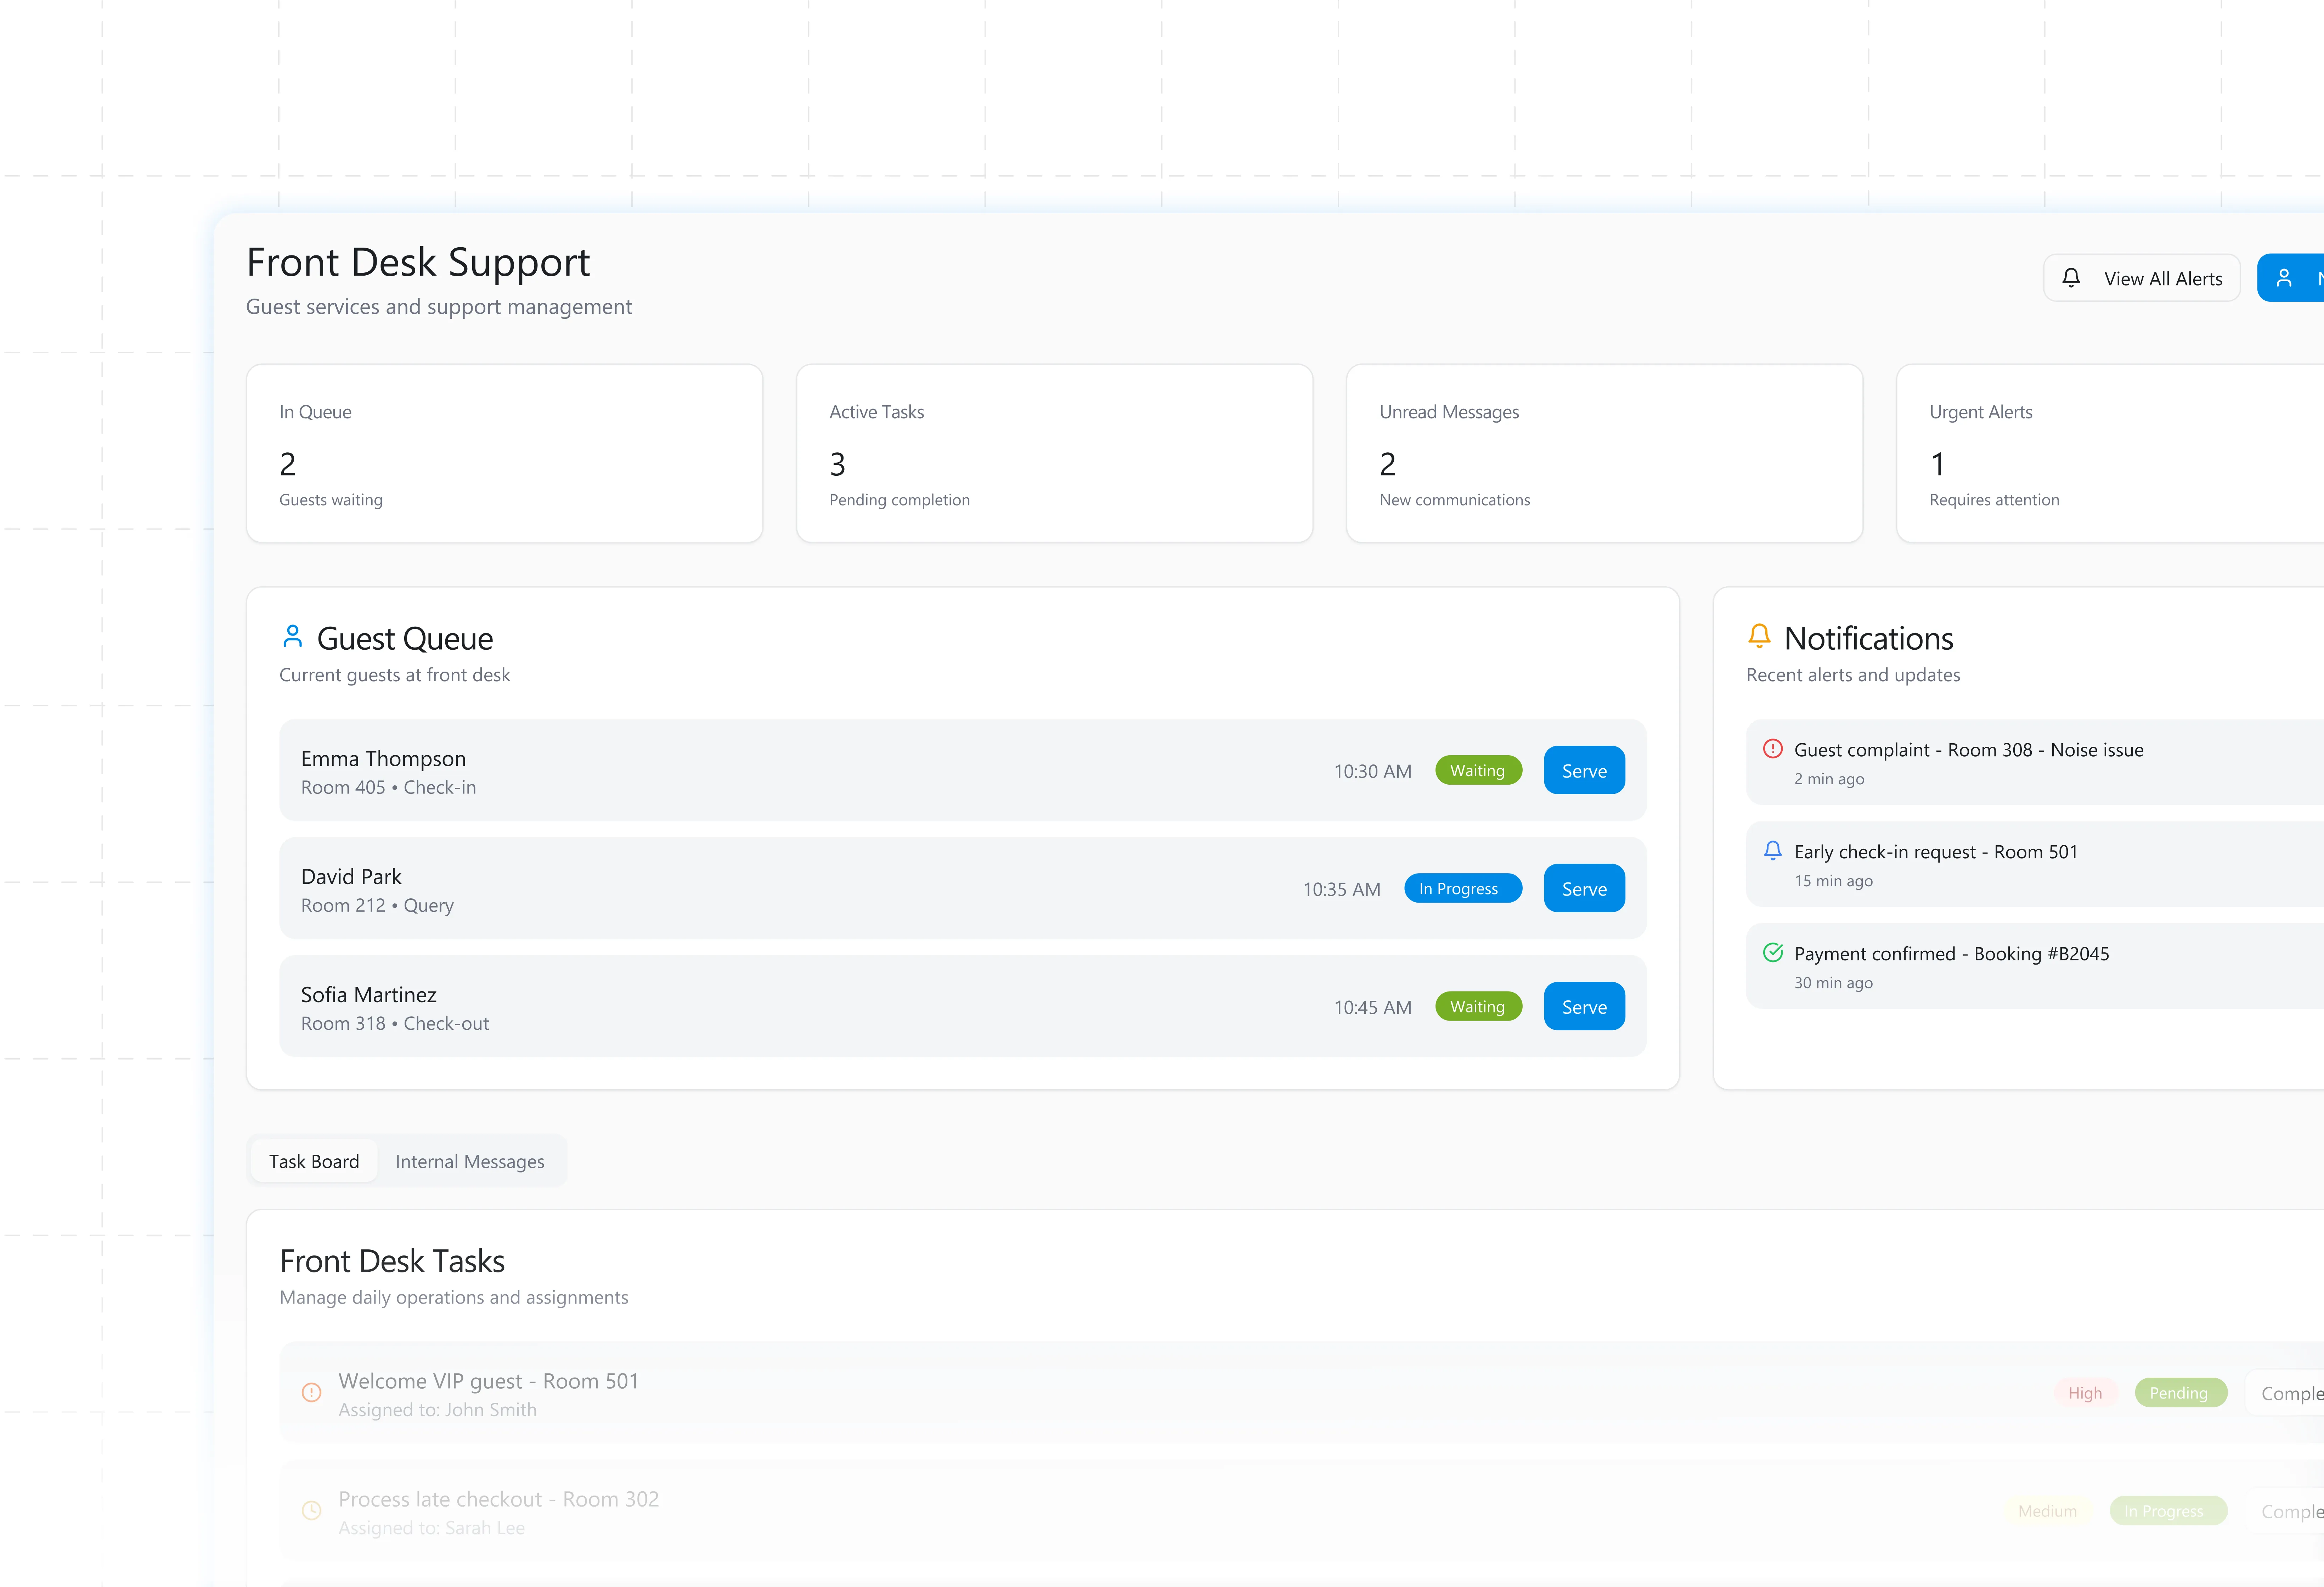Click the user icon on the blue header button
This screenshot has width=2324, height=1587.
[2284, 278]
